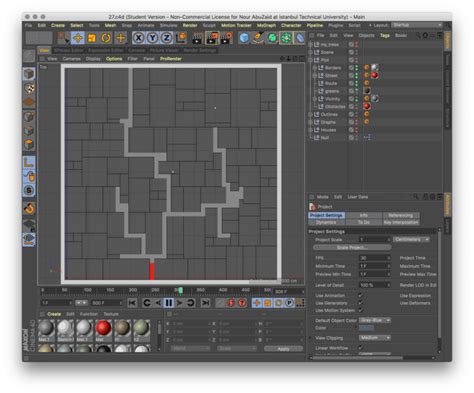Image resolution: width=474 pixels, height=393 pixels.
Task: Open the View Clipping Medium dropdown
Action: click(375, 338)
